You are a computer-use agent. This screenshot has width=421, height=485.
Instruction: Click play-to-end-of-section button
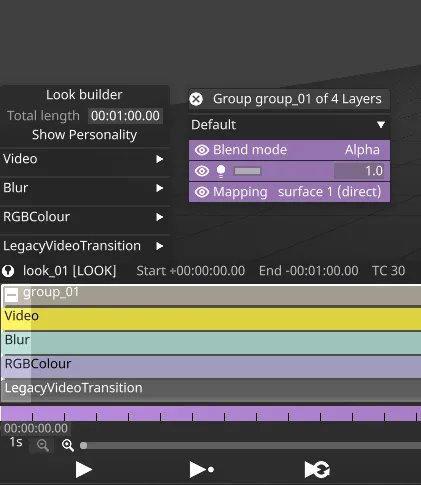pyautogui.click(x=201, y=470)
